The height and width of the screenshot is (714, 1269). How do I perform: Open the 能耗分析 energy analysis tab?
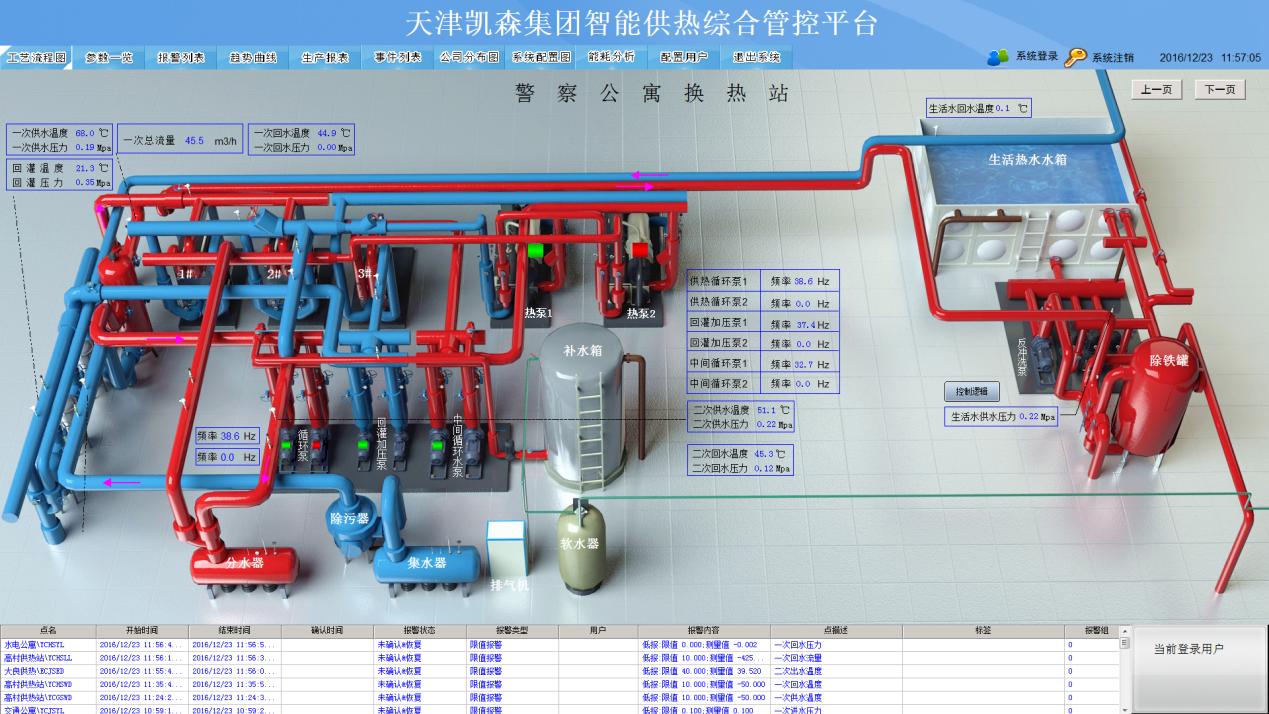tap(611, 58)
